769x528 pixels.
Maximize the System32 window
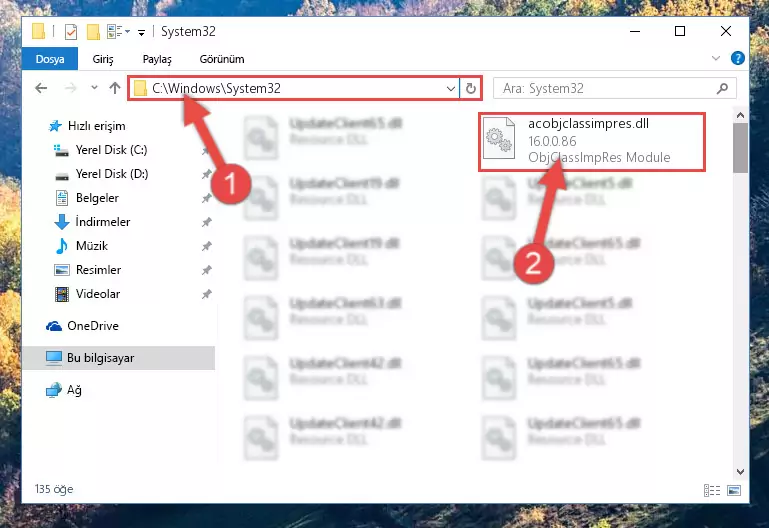(680, 31)
